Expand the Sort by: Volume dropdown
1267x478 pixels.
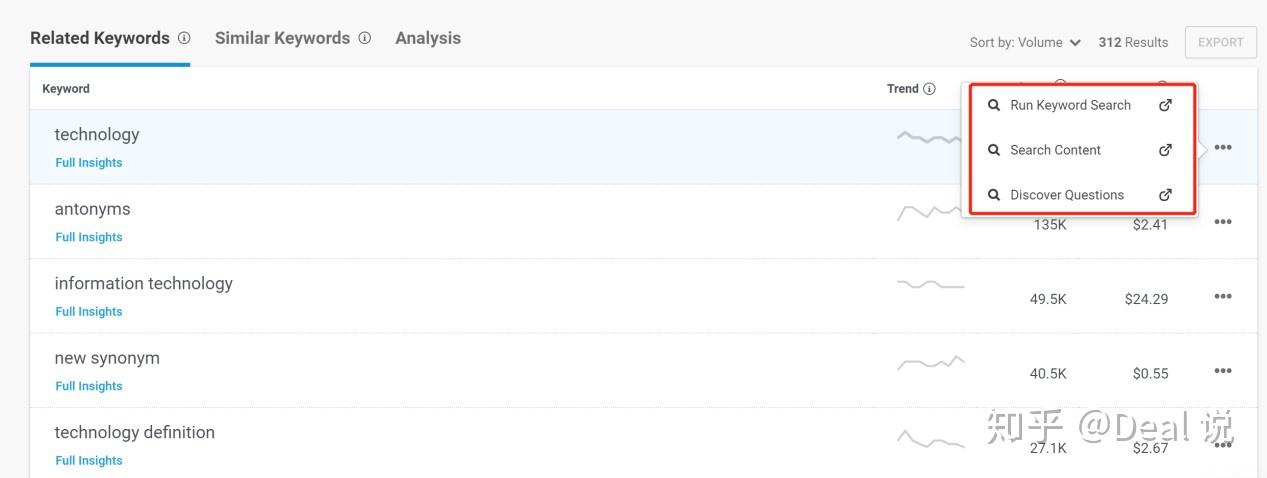[x=1025, y=42]
